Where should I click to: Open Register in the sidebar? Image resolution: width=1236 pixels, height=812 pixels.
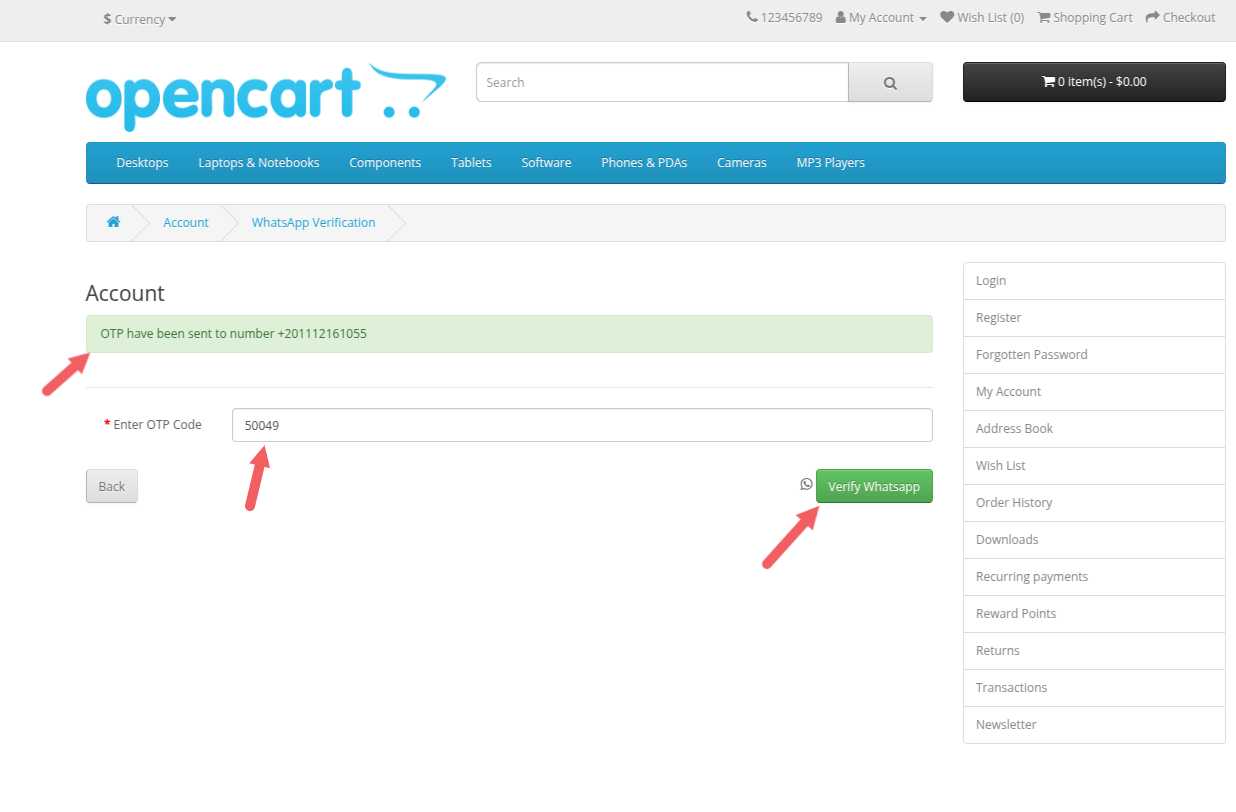coord(1094,318)
